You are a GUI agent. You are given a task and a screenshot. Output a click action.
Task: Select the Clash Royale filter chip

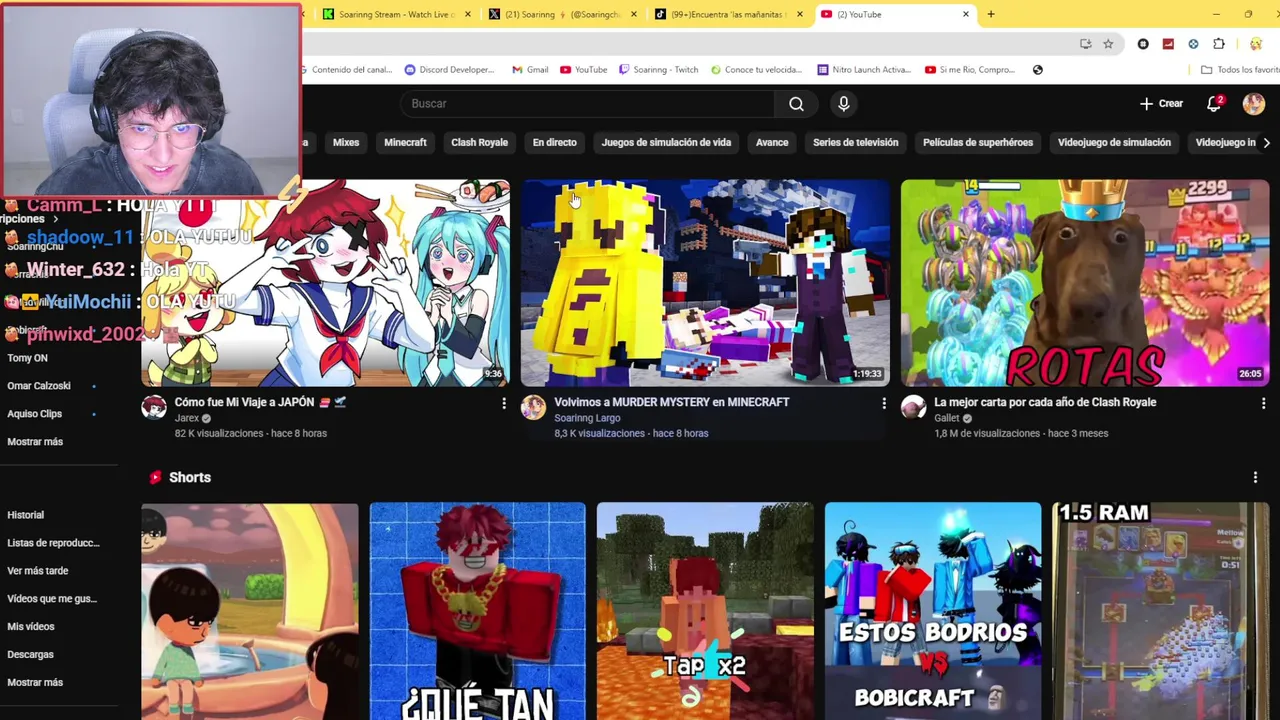[x=479, y=143]
